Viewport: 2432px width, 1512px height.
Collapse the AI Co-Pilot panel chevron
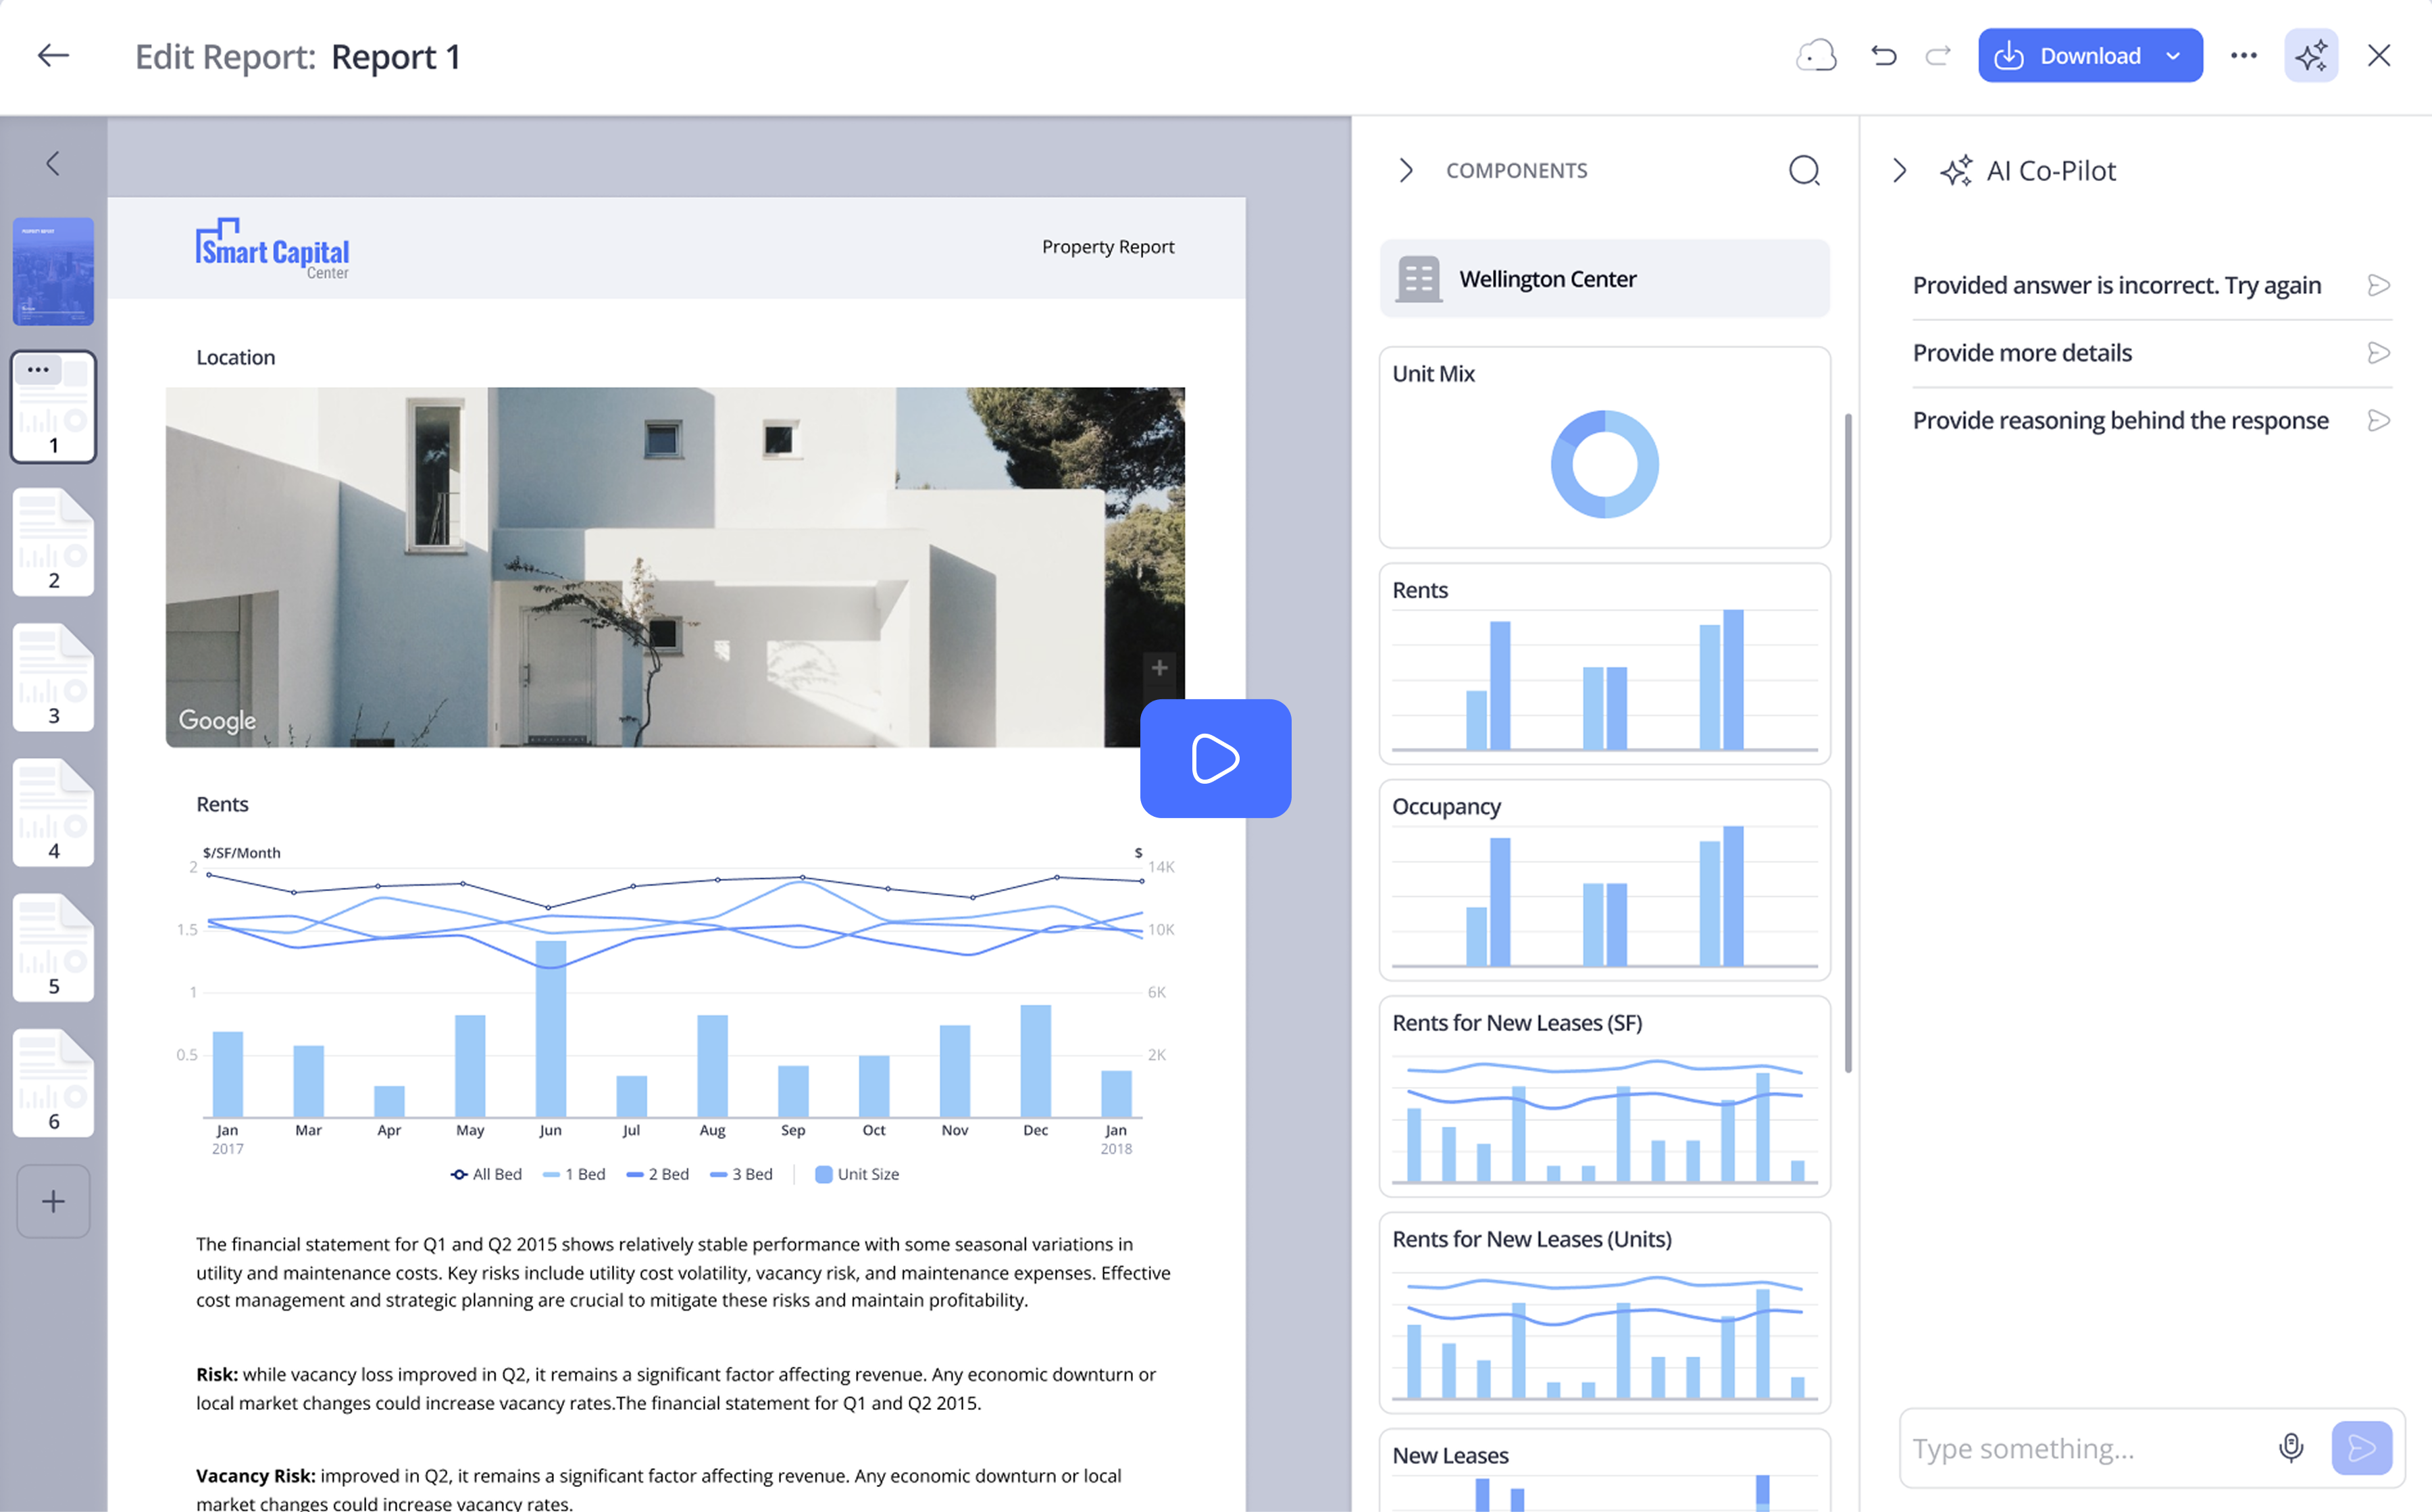tap(1899, 170)
